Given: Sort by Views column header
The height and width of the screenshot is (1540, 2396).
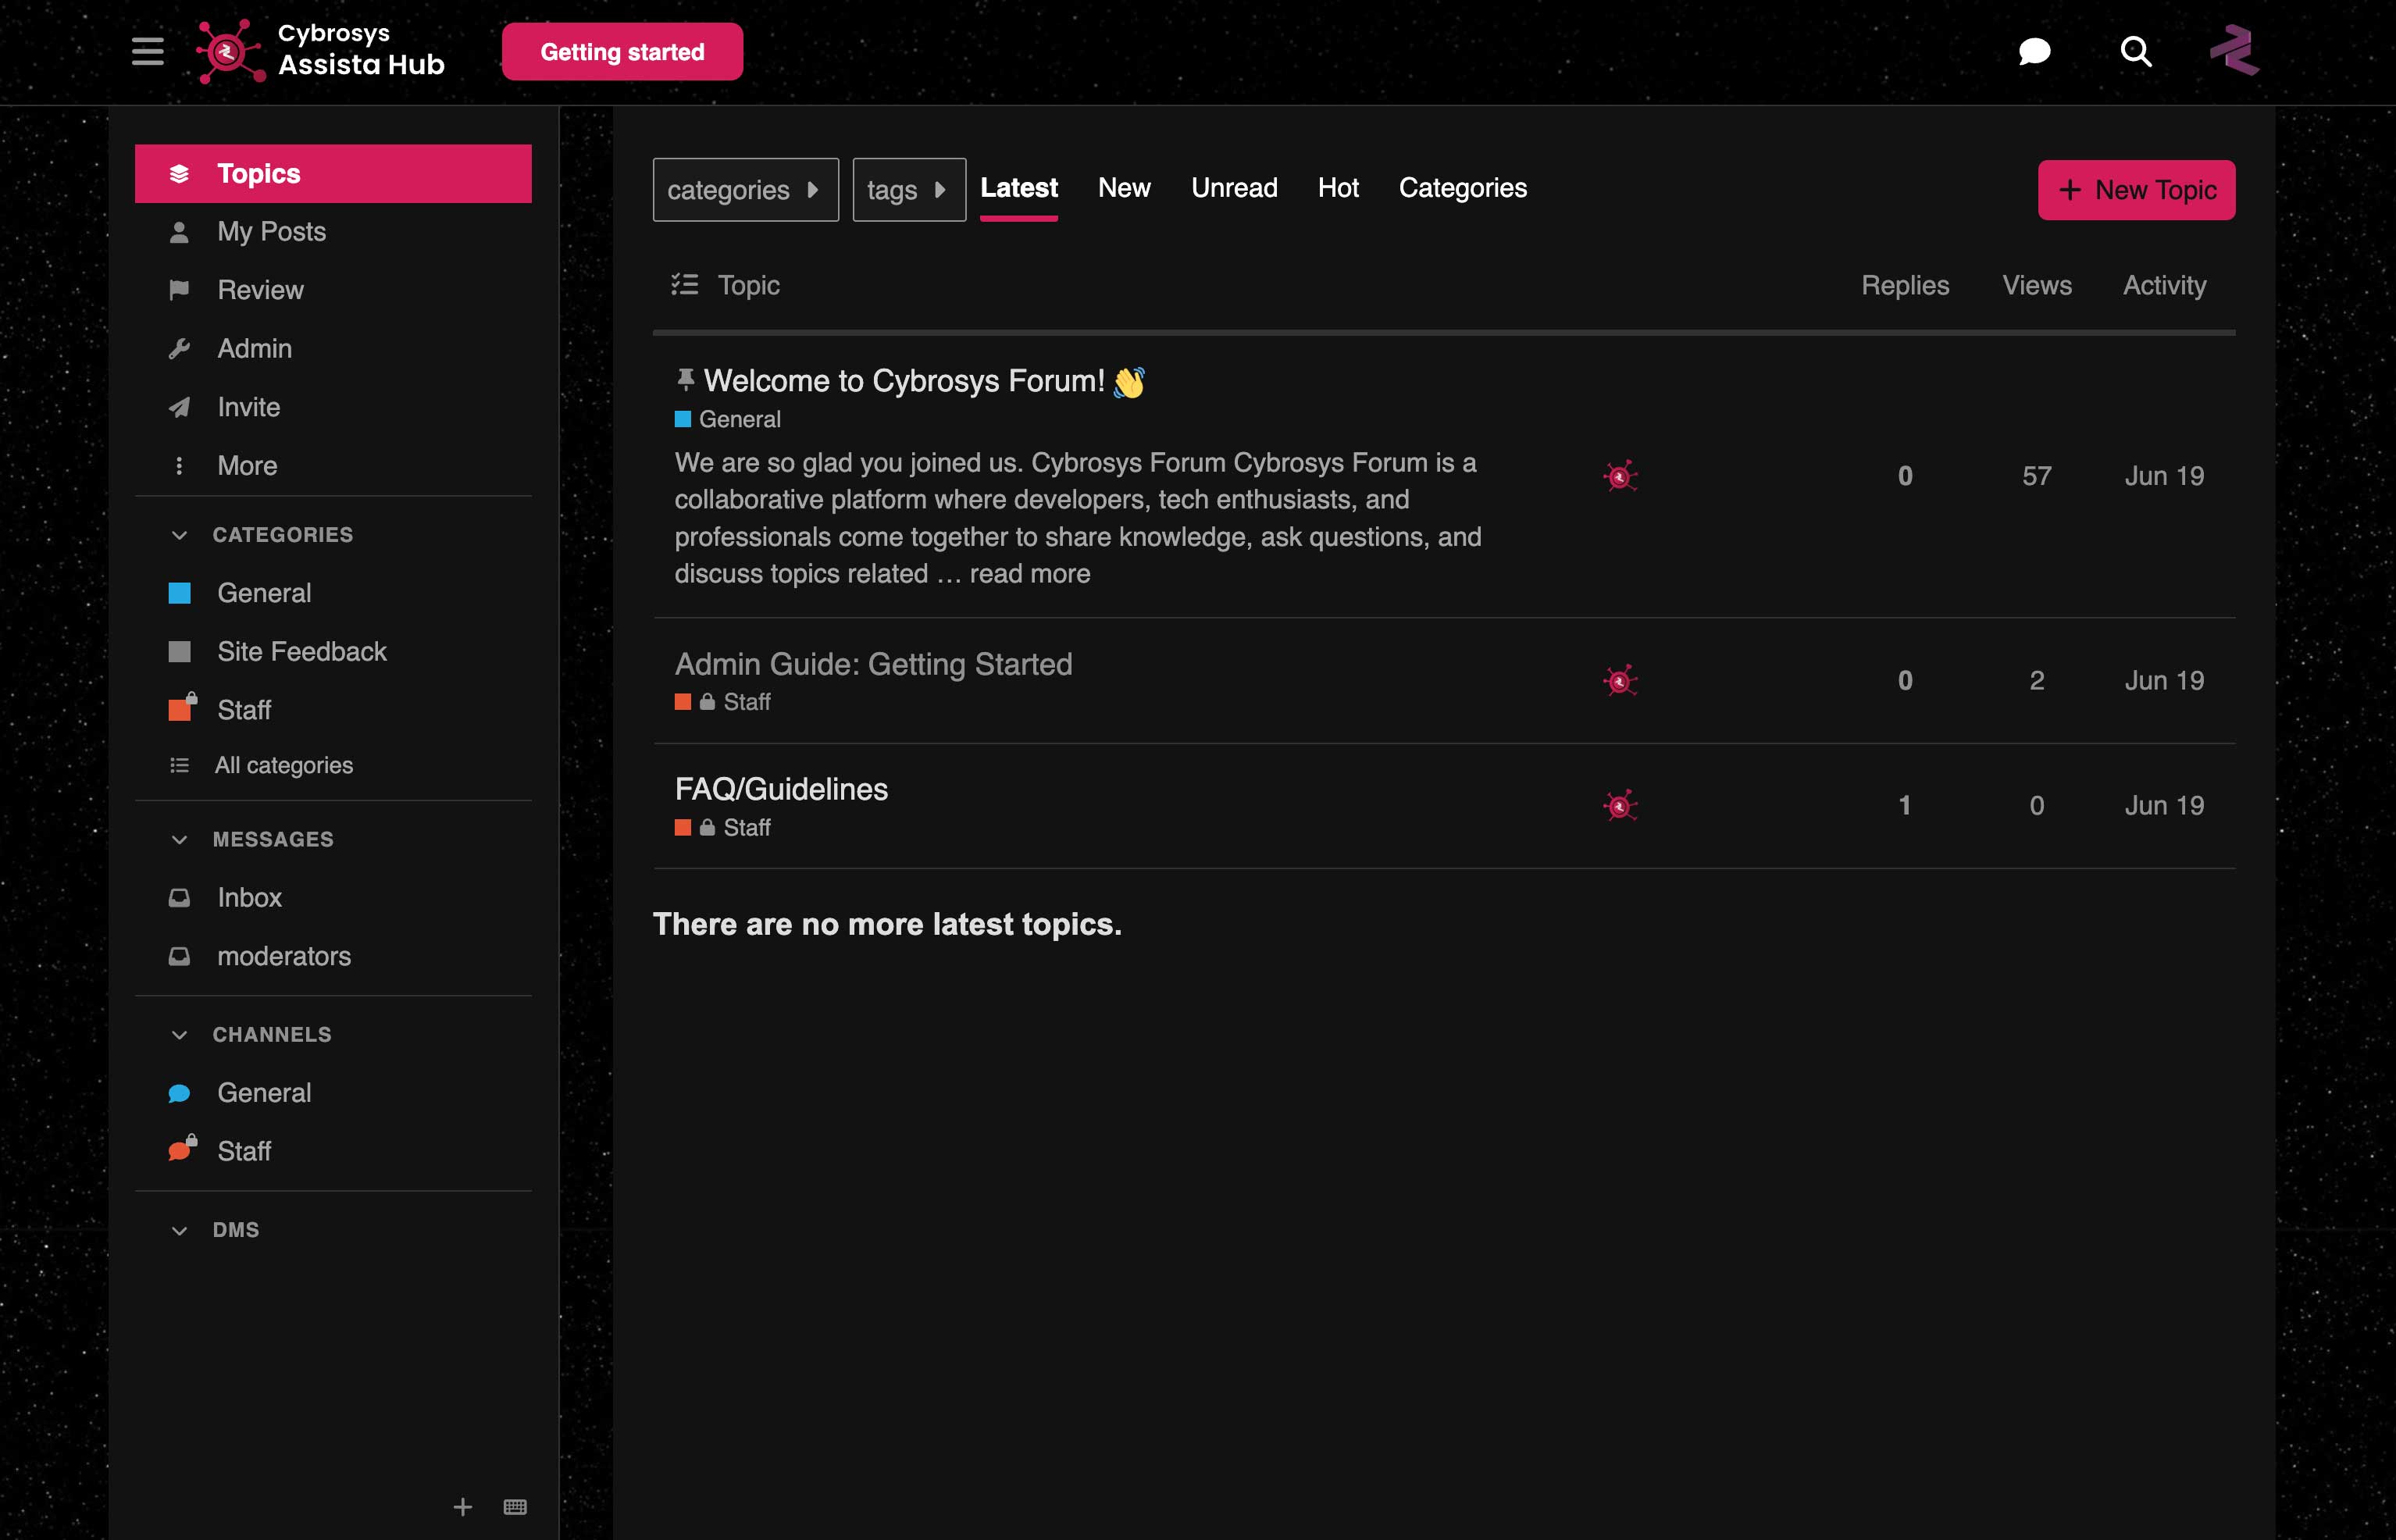Looking at the screenshot, I should tap(2037, 285).
